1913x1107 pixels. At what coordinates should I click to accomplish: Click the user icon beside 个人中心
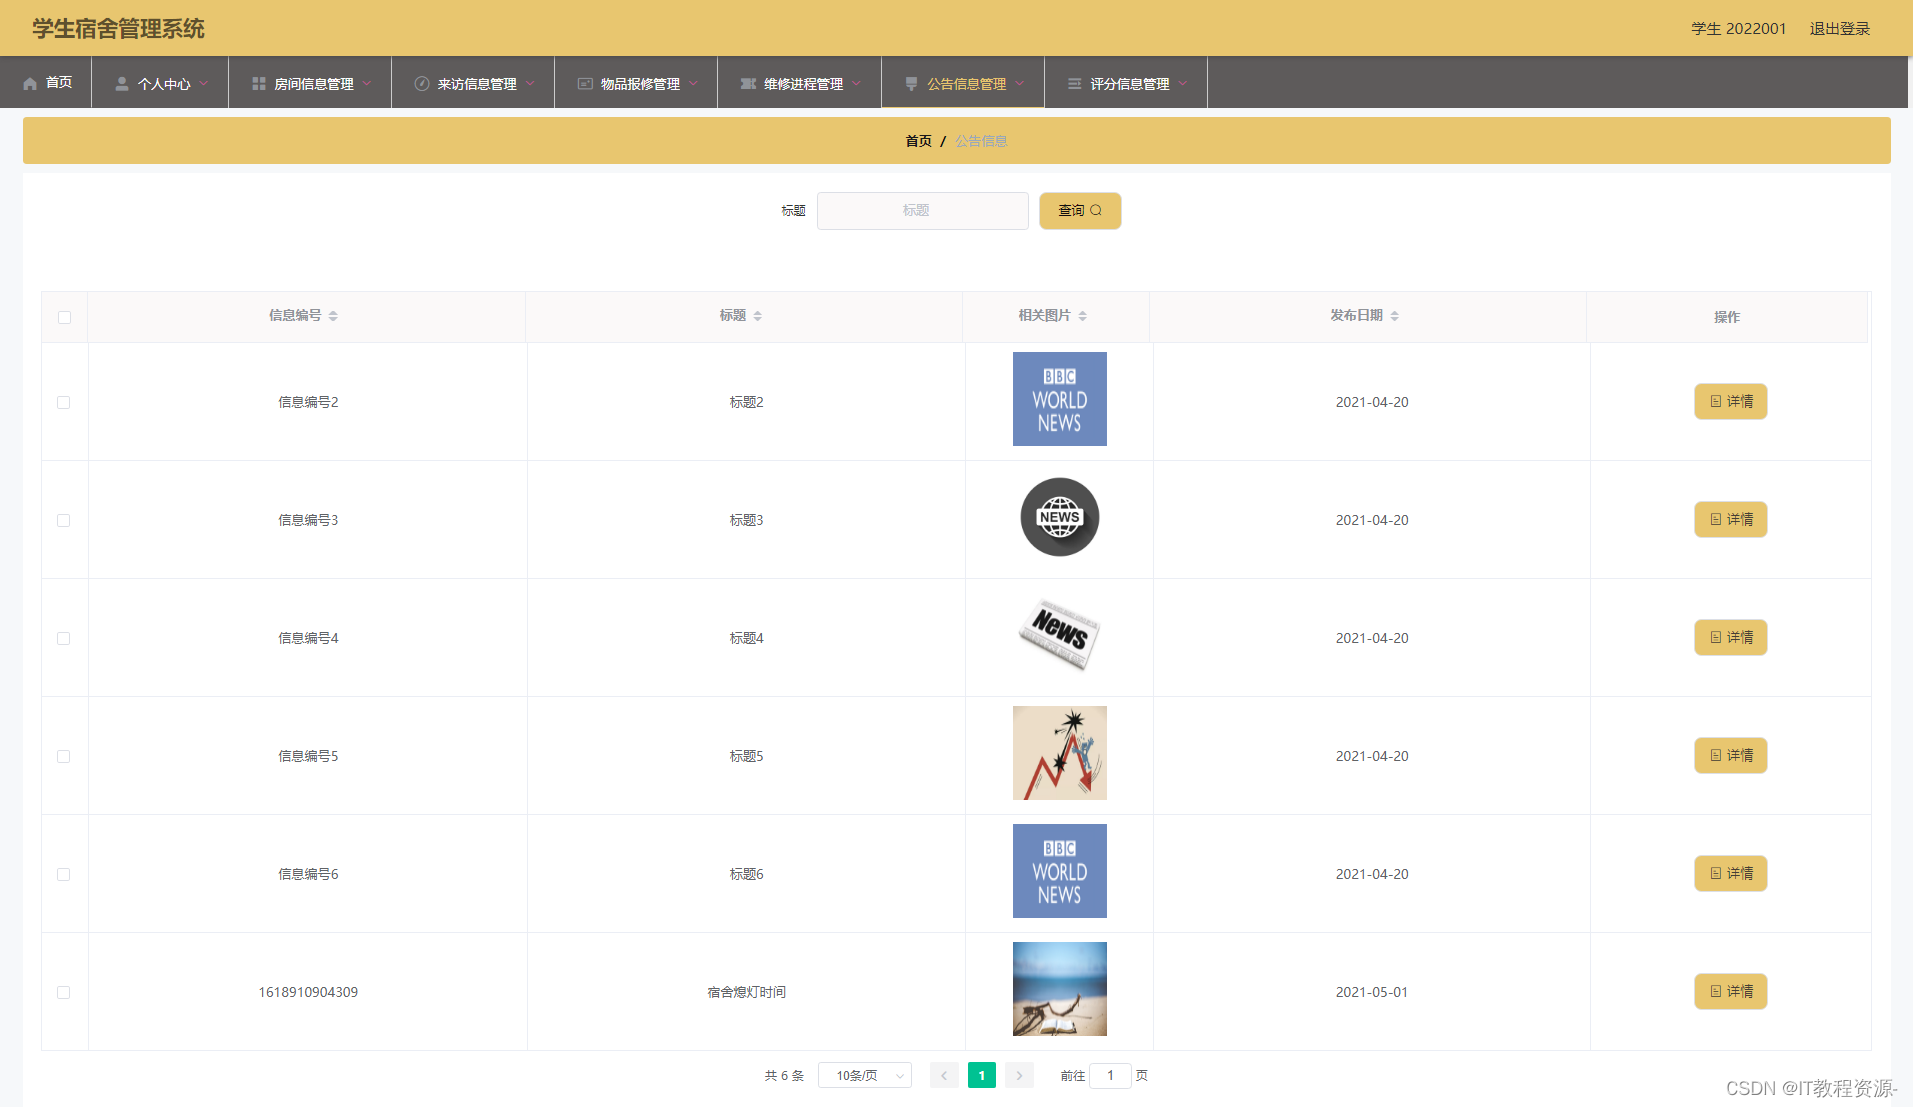click(x=122, y=84)
